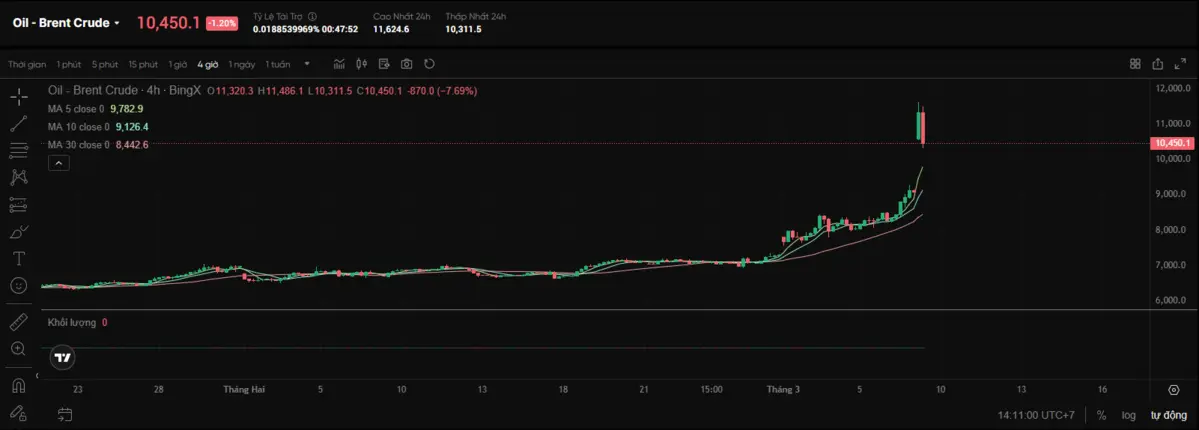Open the additional timeframes dropdown arrow

307,64
